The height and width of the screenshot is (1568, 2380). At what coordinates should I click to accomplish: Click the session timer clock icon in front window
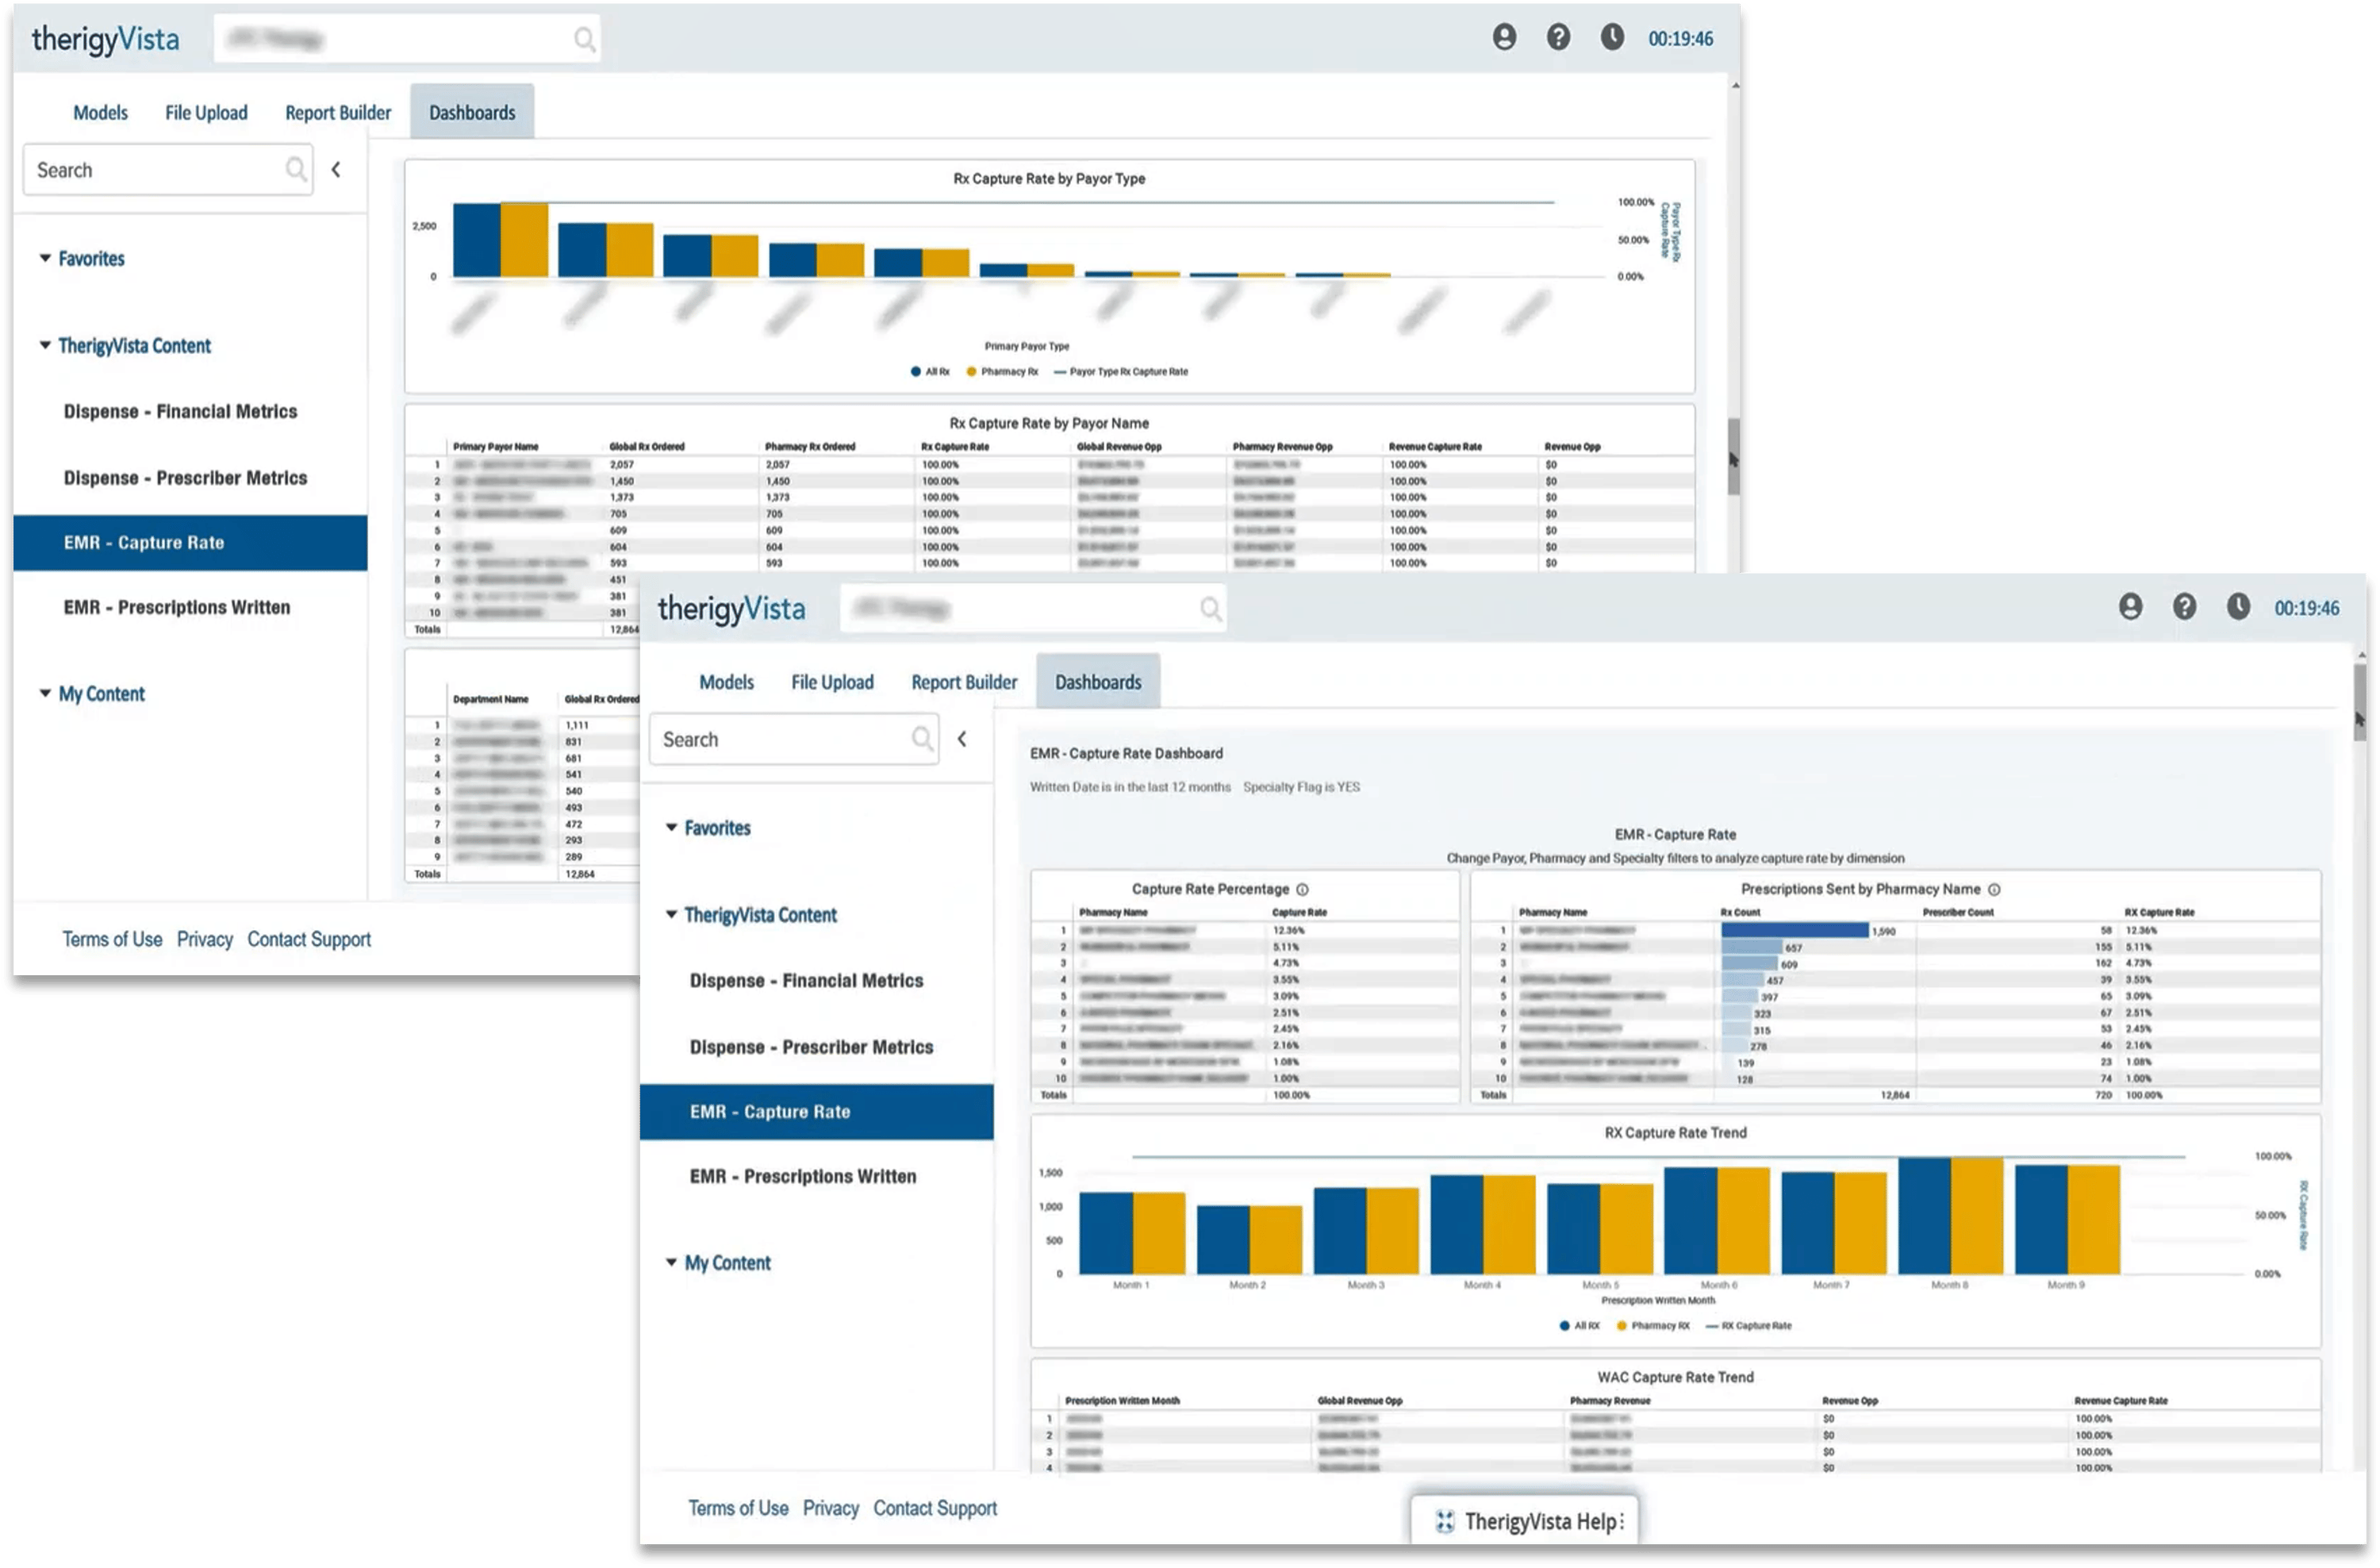click(x=2238, y=607)
